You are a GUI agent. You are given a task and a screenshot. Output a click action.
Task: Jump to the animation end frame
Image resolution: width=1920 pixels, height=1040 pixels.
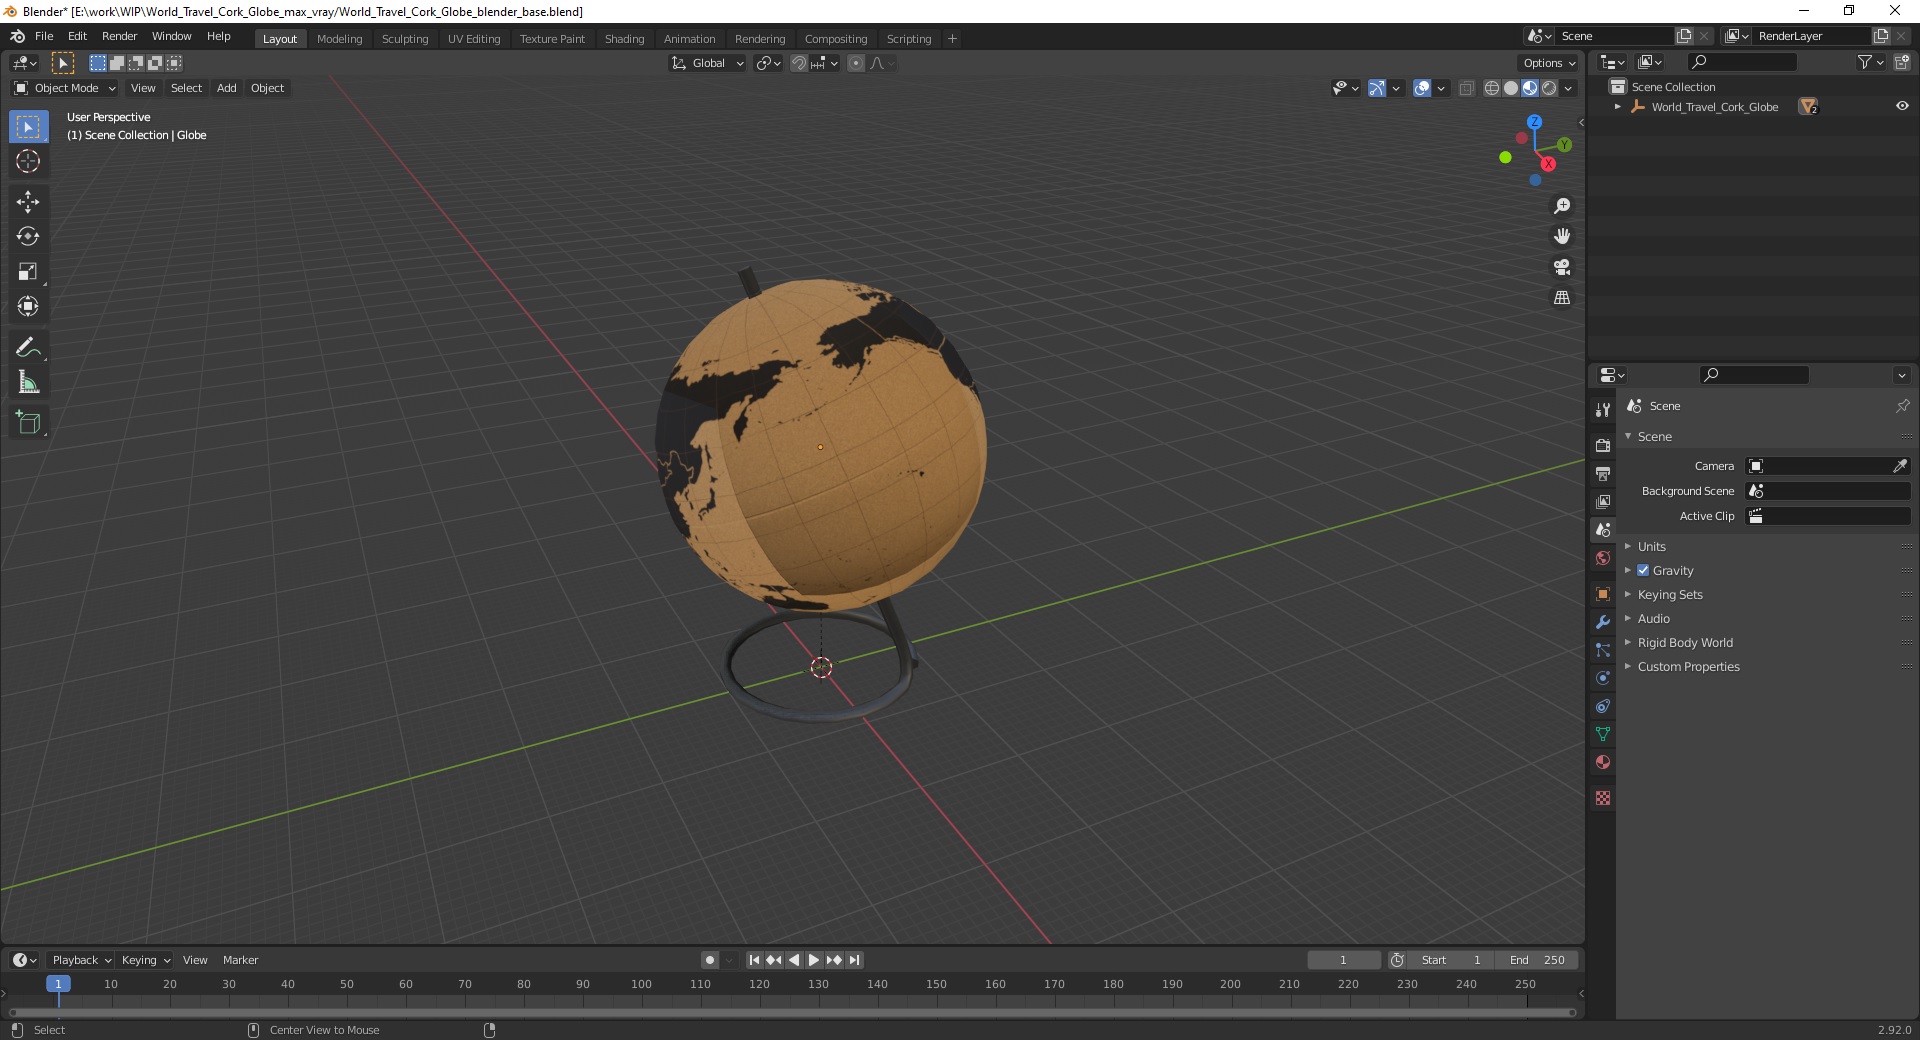854,960
